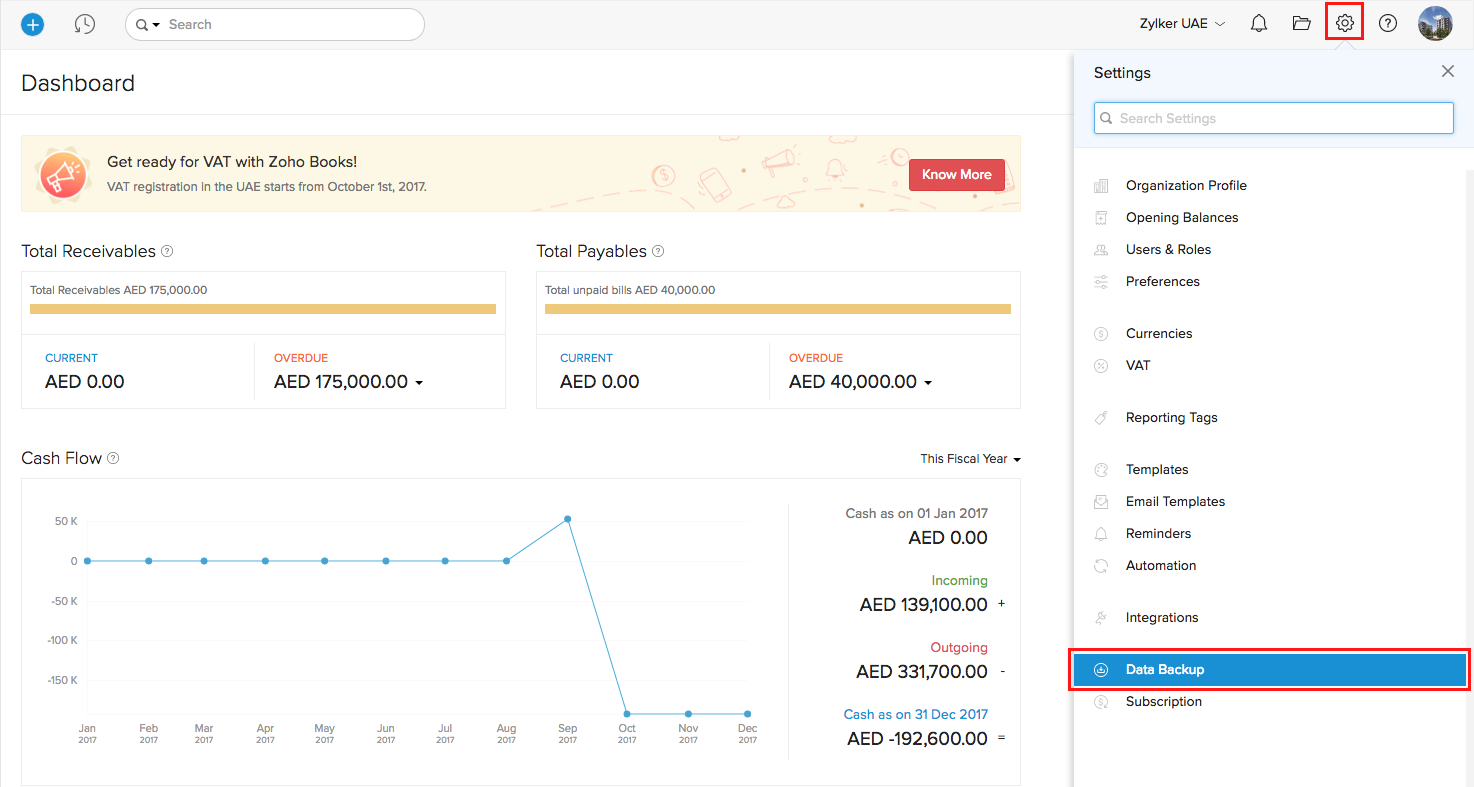Open the This Fiscal Year dropdown

tap(970, 459)
